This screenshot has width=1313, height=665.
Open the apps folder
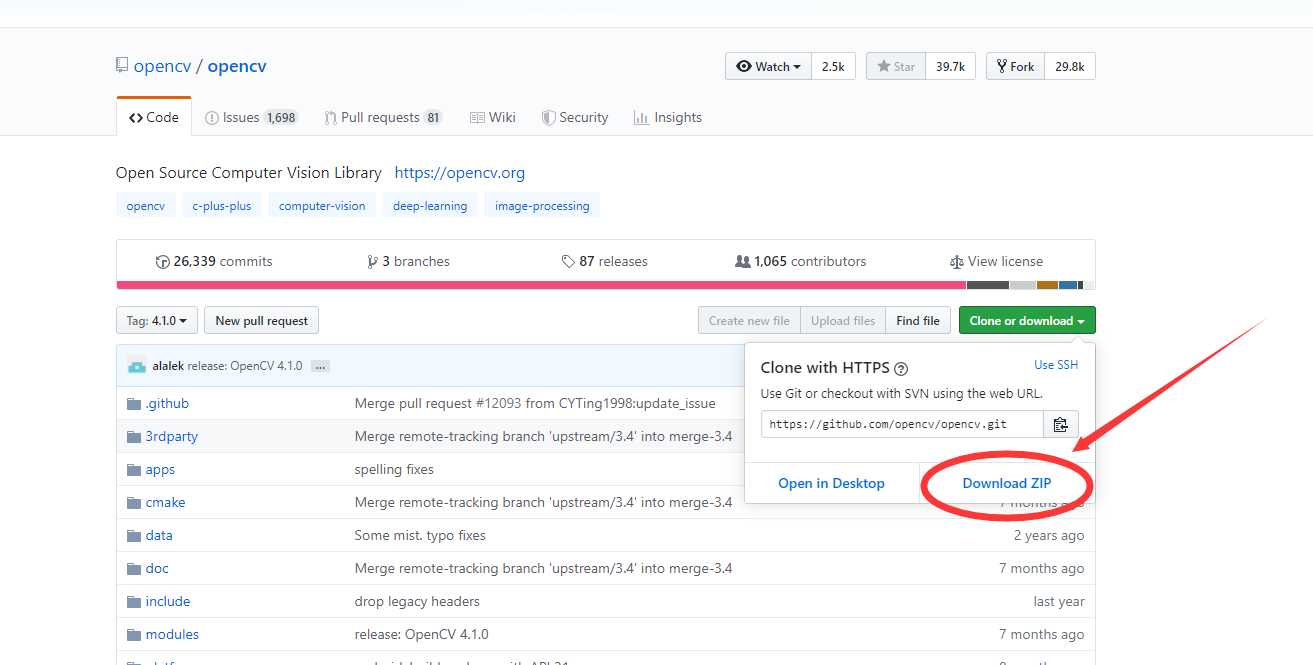[160, 469]
